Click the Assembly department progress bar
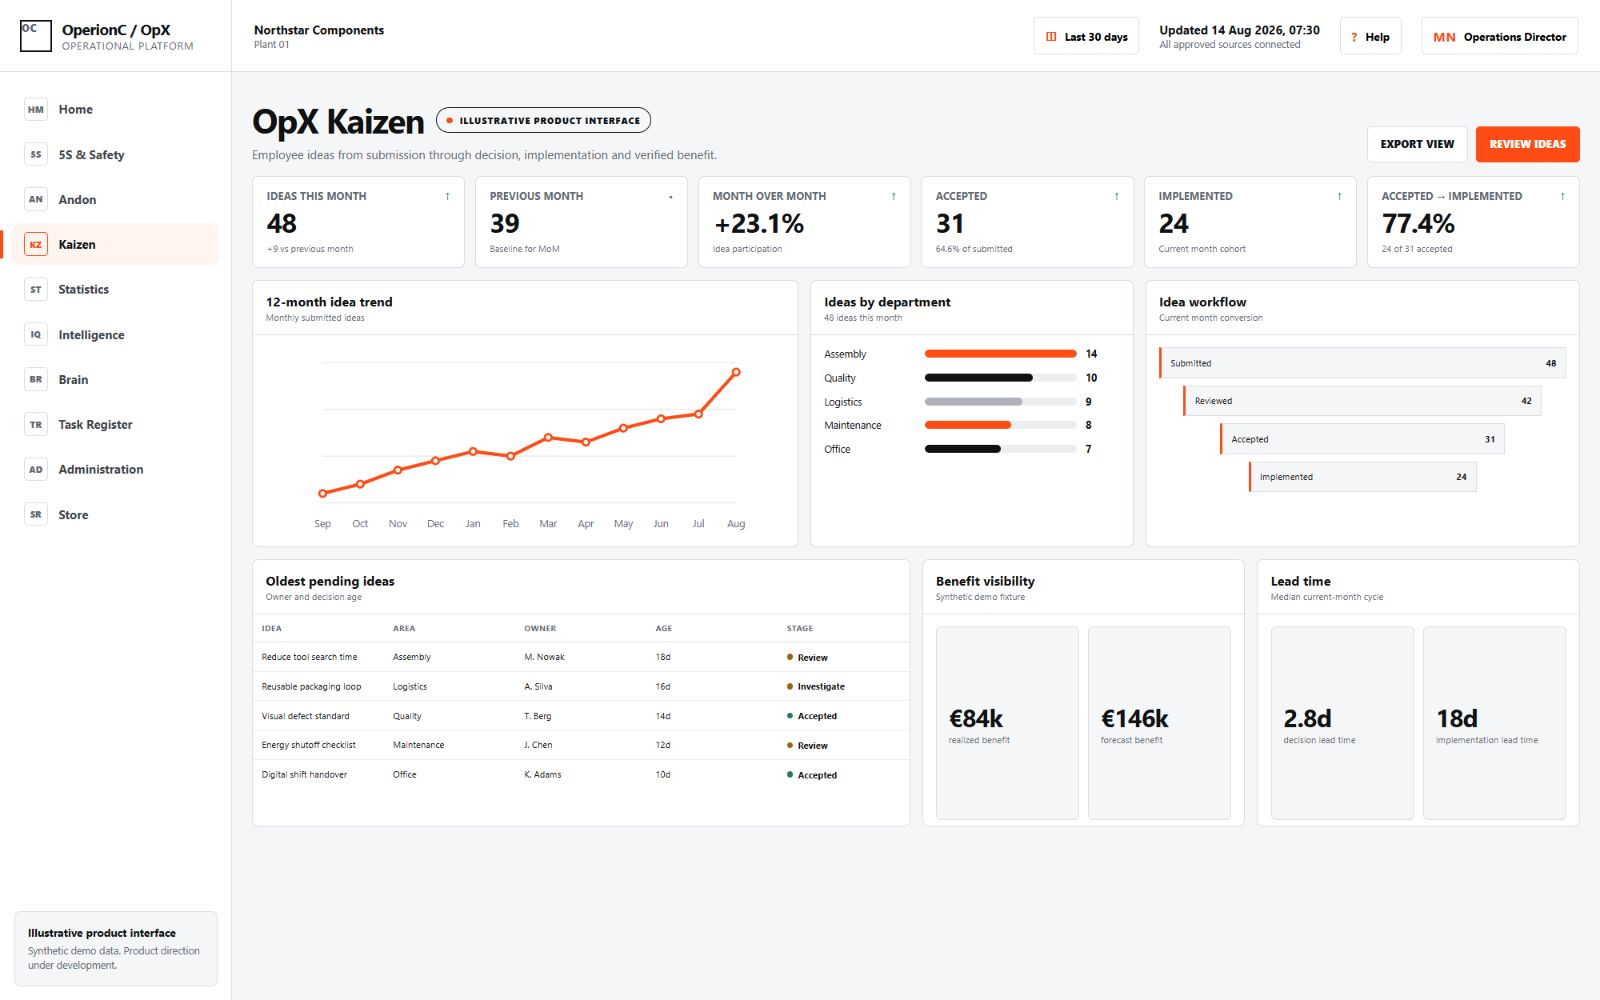Screen dimensions: 1600x1000 [x=1000, y=354]
